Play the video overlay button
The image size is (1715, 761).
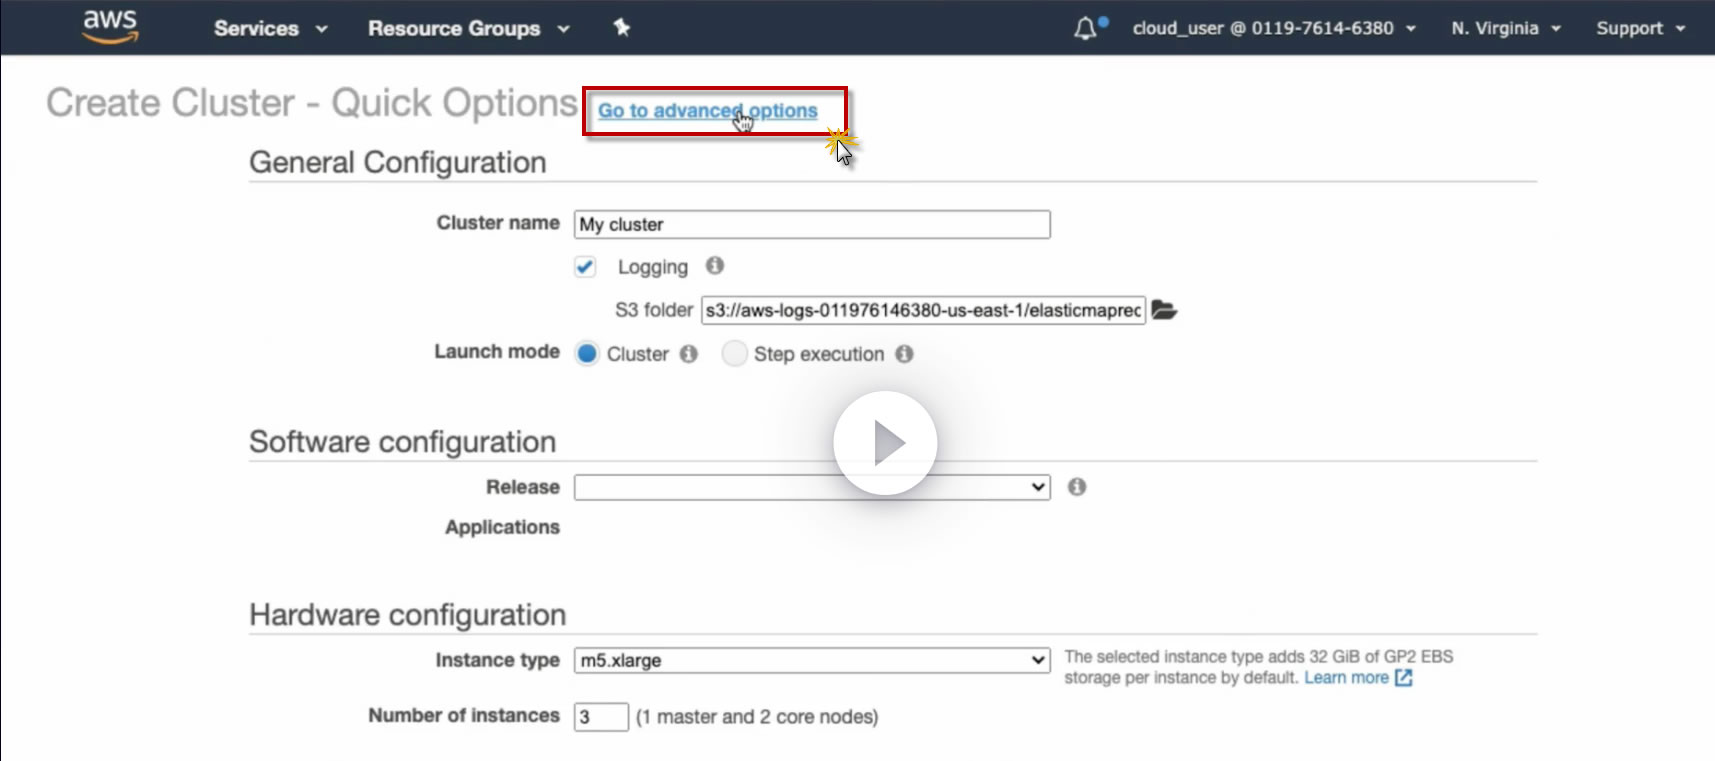tap(885, 442)
